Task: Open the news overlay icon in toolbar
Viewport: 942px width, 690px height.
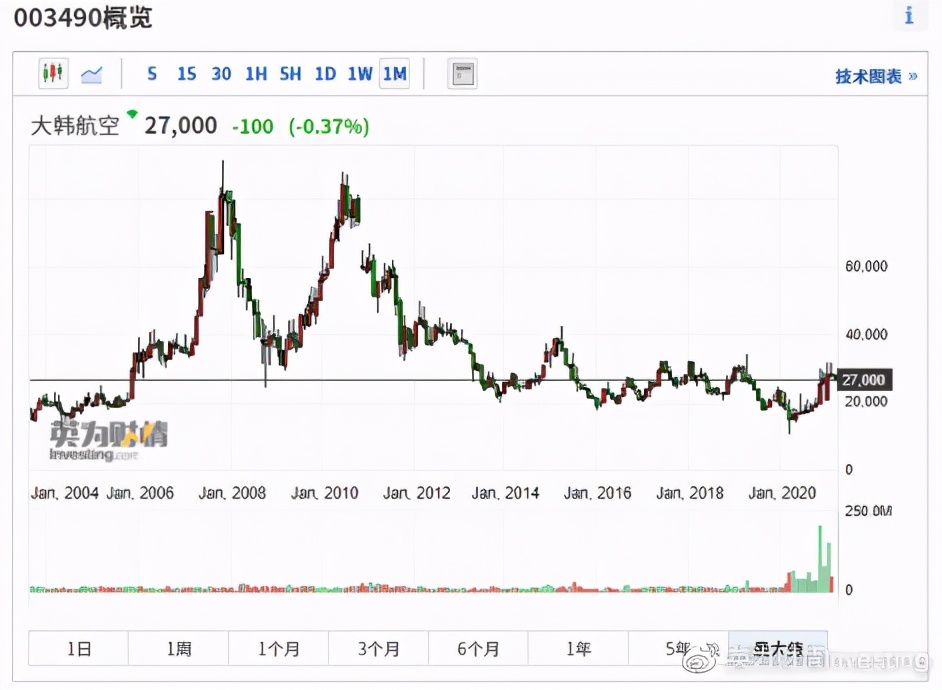Action: pos(462,74)
